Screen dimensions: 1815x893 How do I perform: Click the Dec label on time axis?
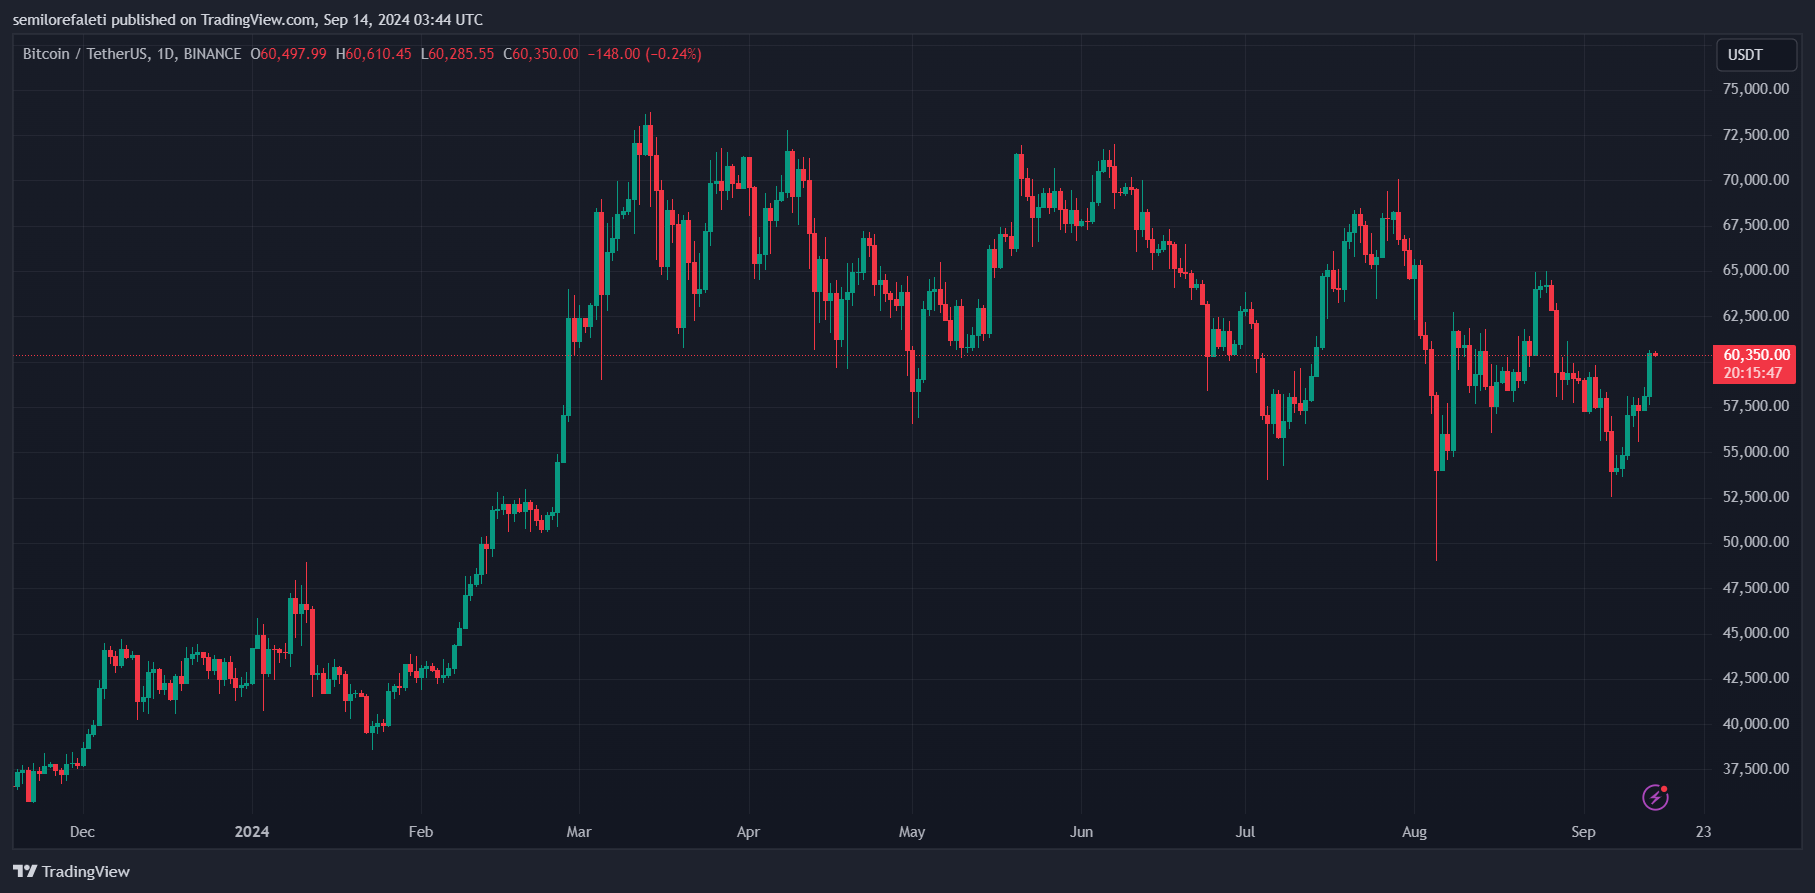point(82,832)
